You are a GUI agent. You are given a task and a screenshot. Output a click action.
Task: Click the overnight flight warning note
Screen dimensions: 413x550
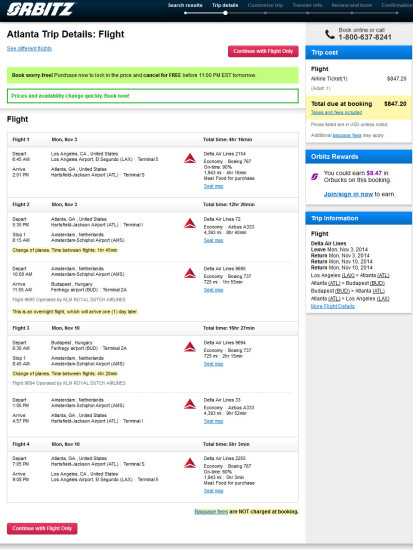click(75, 311)
